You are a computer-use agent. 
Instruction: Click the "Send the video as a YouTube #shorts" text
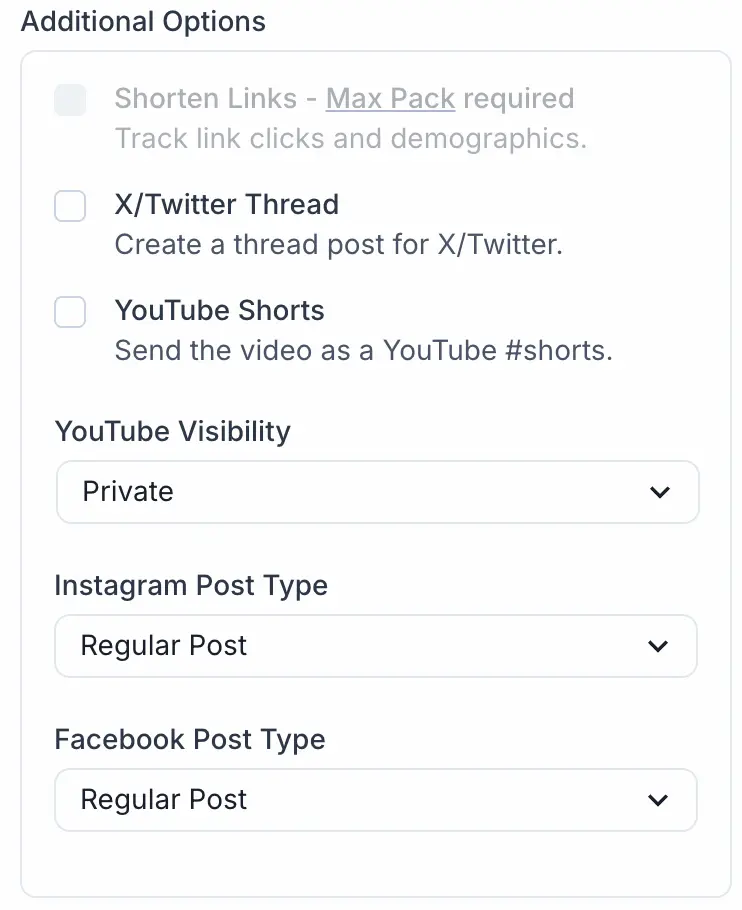tap(363, 351)
